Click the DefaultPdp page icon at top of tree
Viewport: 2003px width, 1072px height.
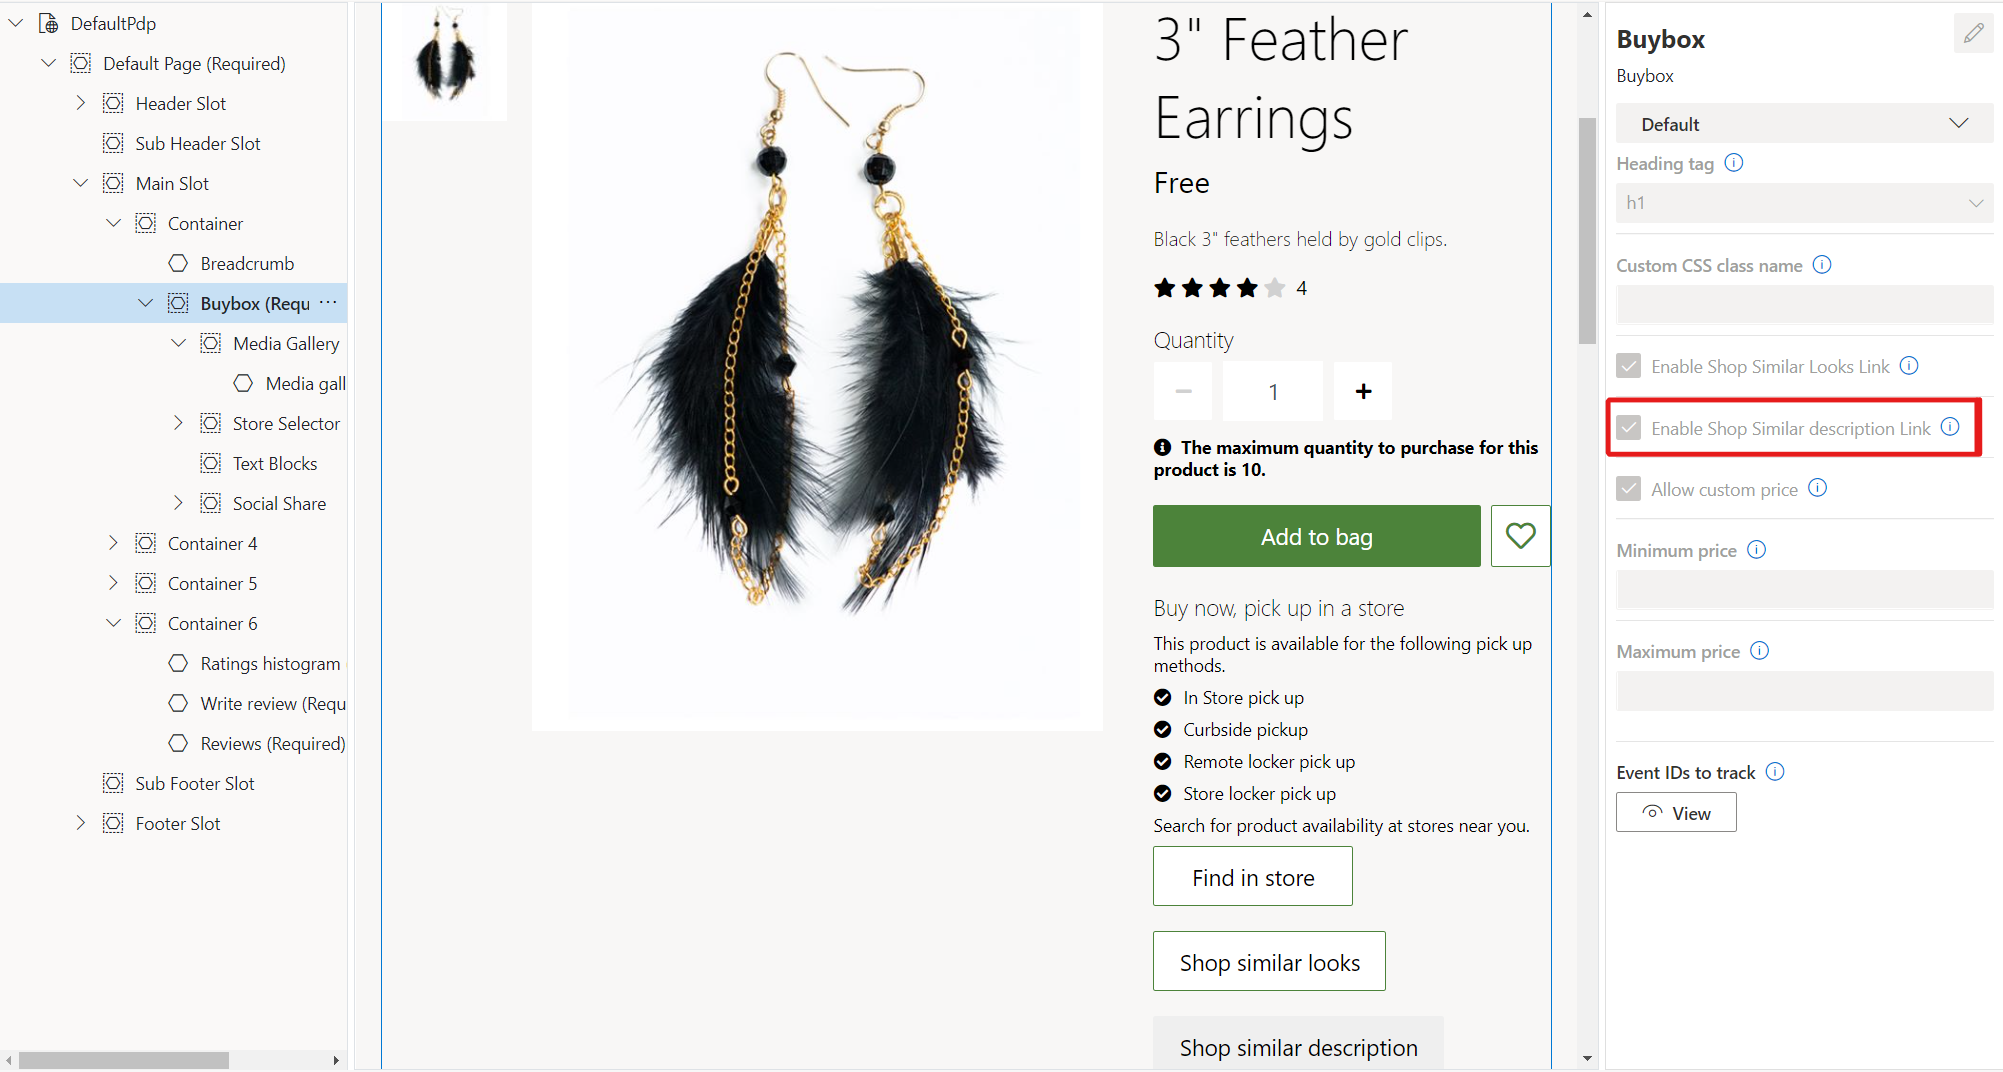coord(48,22)
